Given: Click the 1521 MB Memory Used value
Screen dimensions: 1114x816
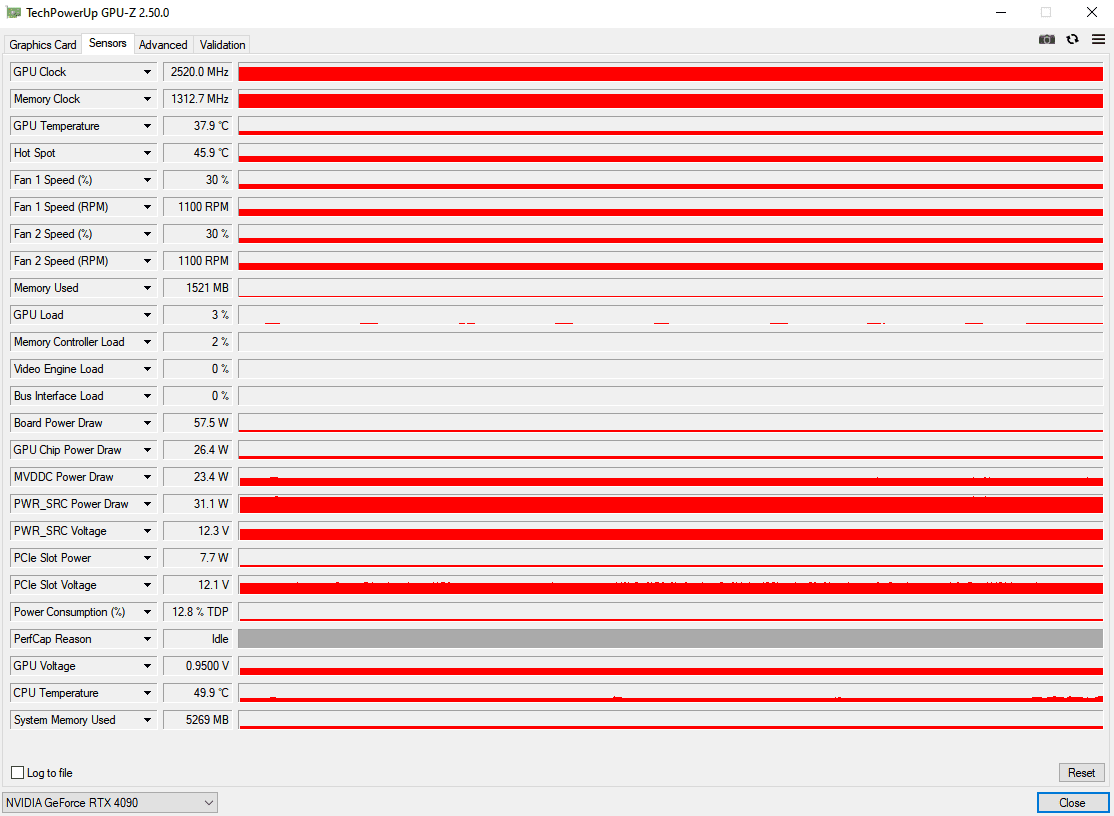Looking at the screenshot, I should pos(198,288).
